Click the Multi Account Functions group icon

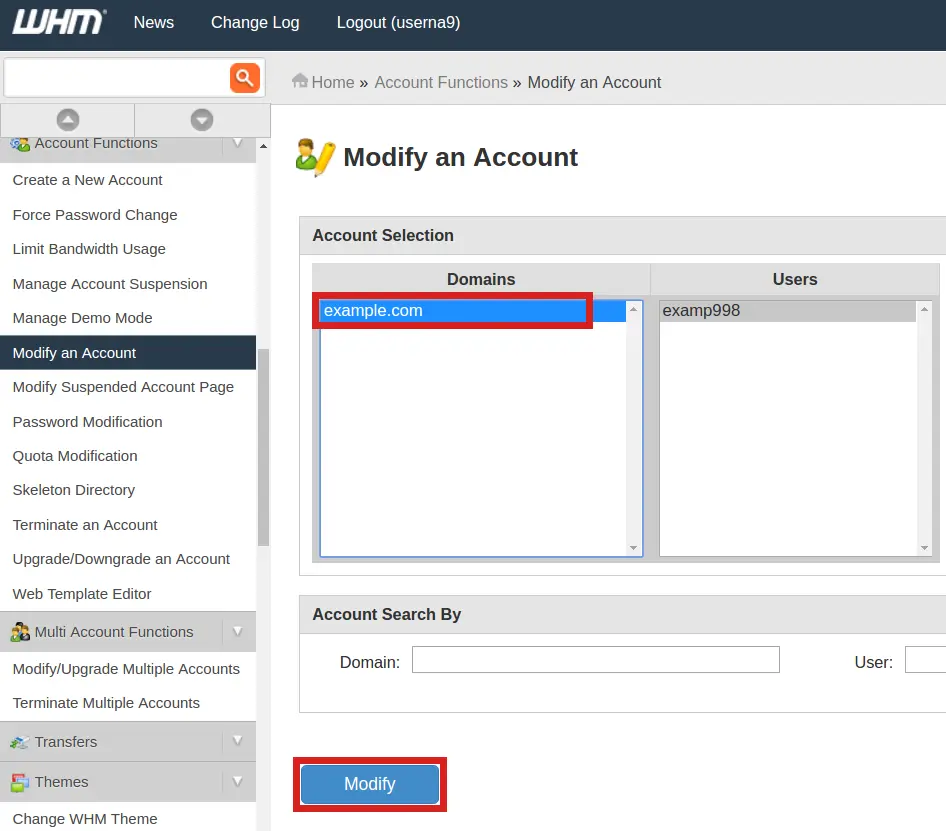click(x=21, y=631)
